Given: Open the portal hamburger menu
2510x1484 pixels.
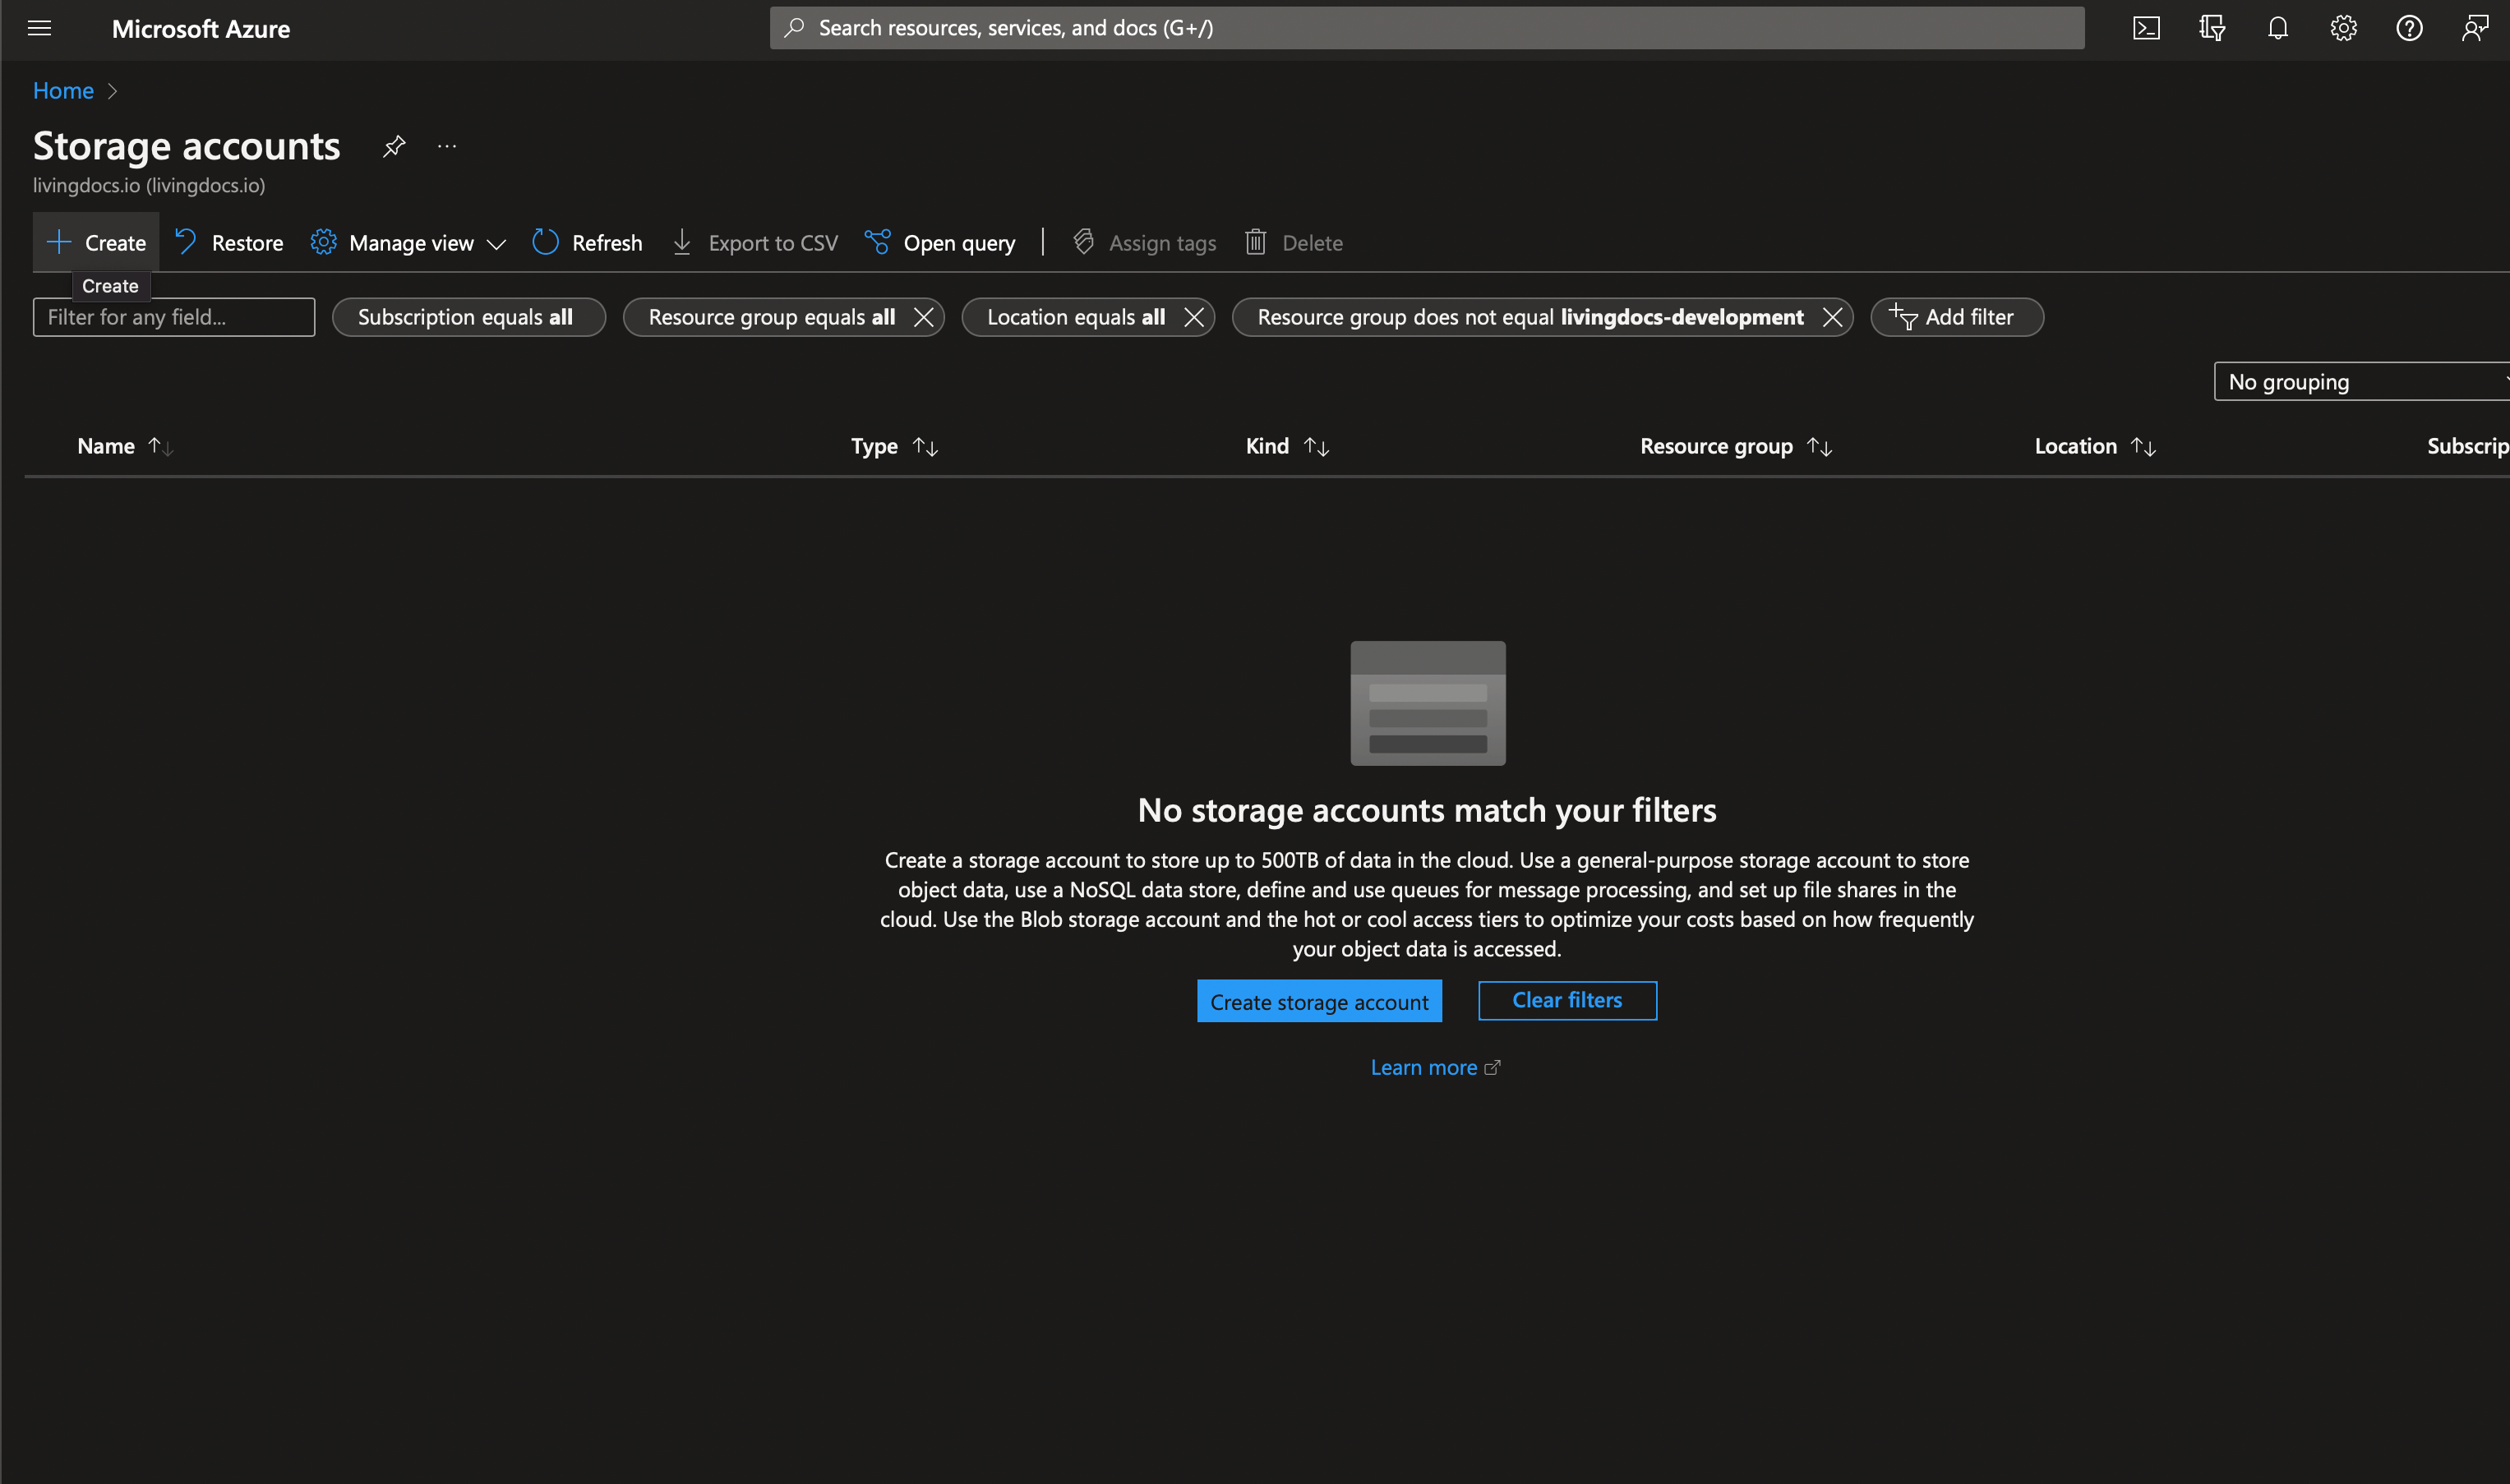Looking at the screenshot, I should [x=39, y=27].
